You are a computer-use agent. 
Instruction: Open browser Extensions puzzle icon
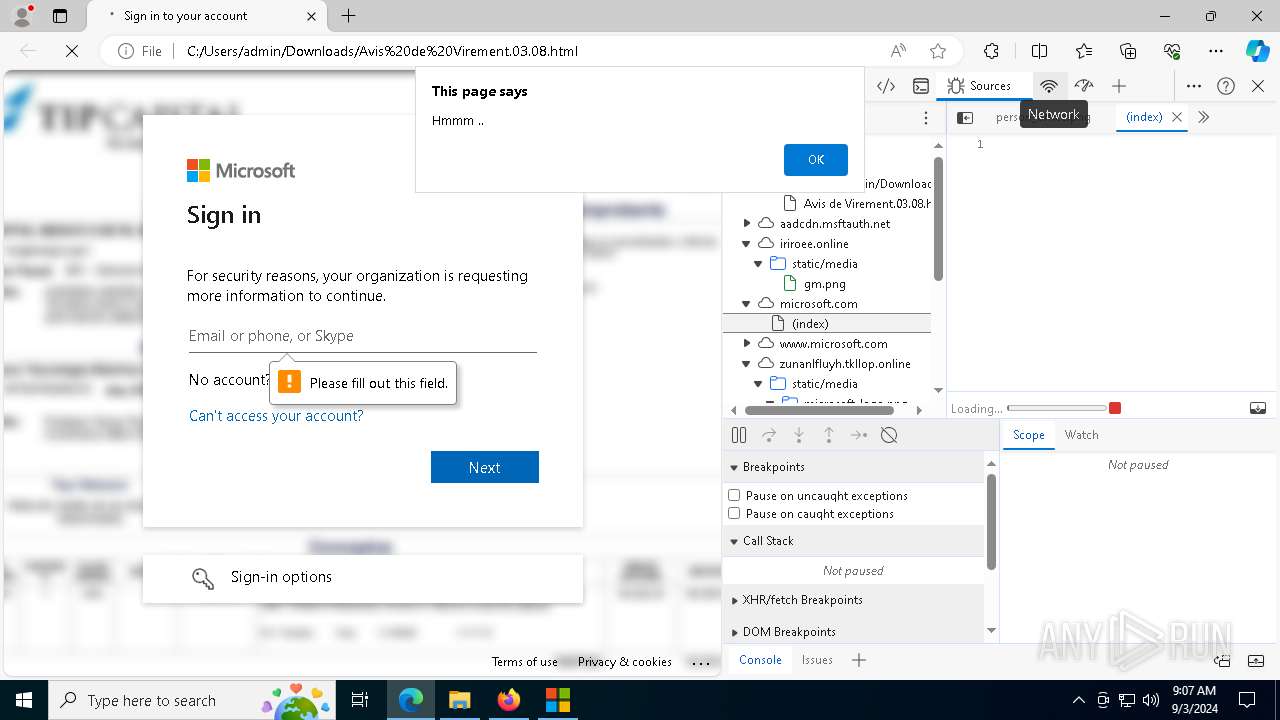point(991,51)
